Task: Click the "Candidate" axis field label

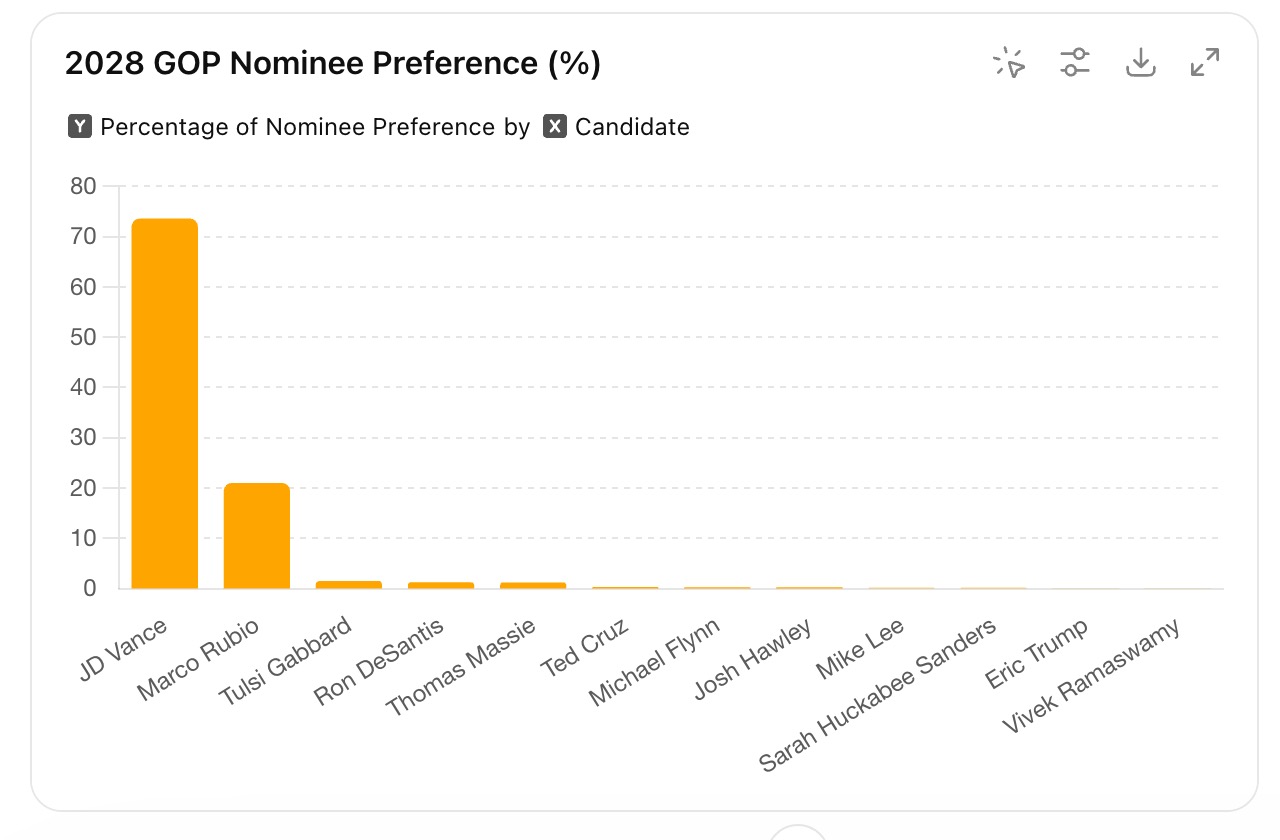Action: tap(632, 127)
